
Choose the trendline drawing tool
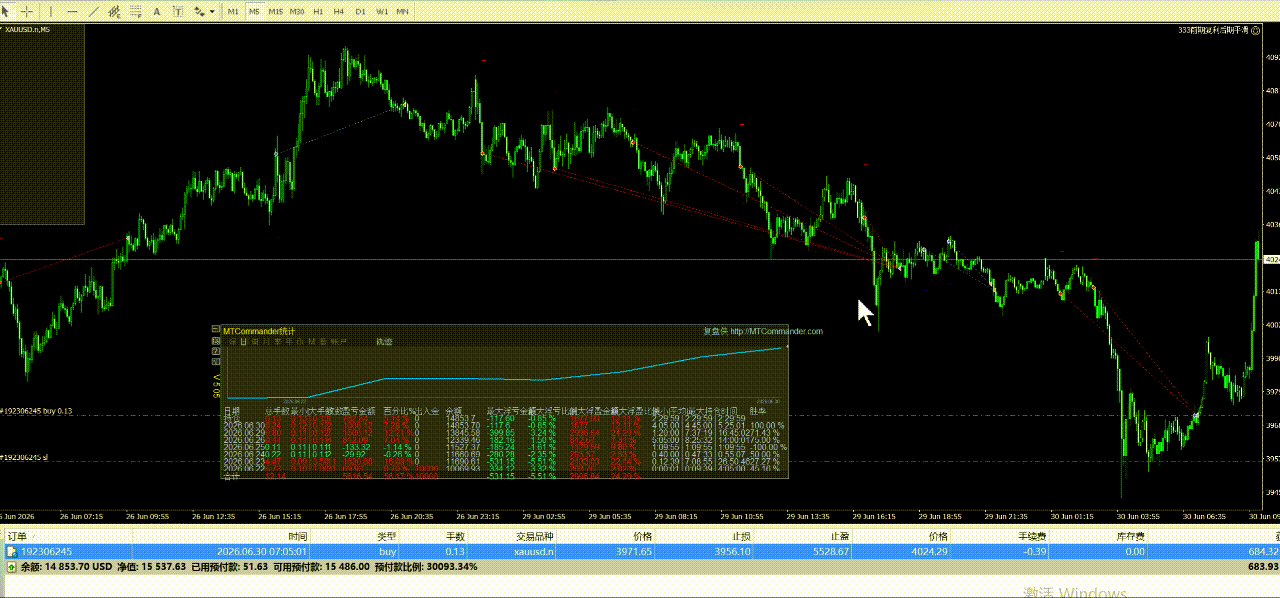tap(94, 12)
